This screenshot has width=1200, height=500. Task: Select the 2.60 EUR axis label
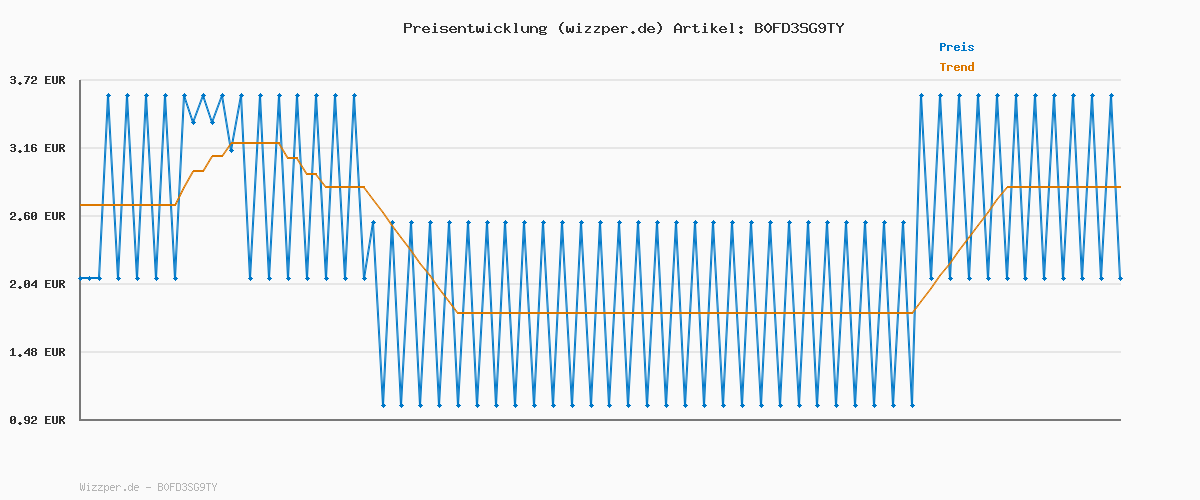37,216
